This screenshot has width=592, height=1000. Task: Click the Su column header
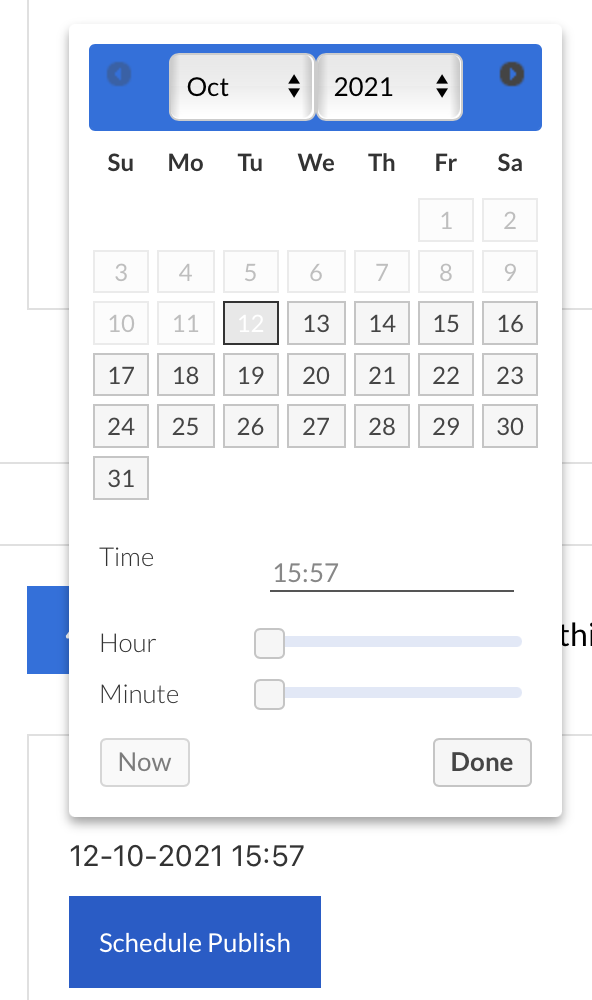pyautogui.click(x=120, y=162)
